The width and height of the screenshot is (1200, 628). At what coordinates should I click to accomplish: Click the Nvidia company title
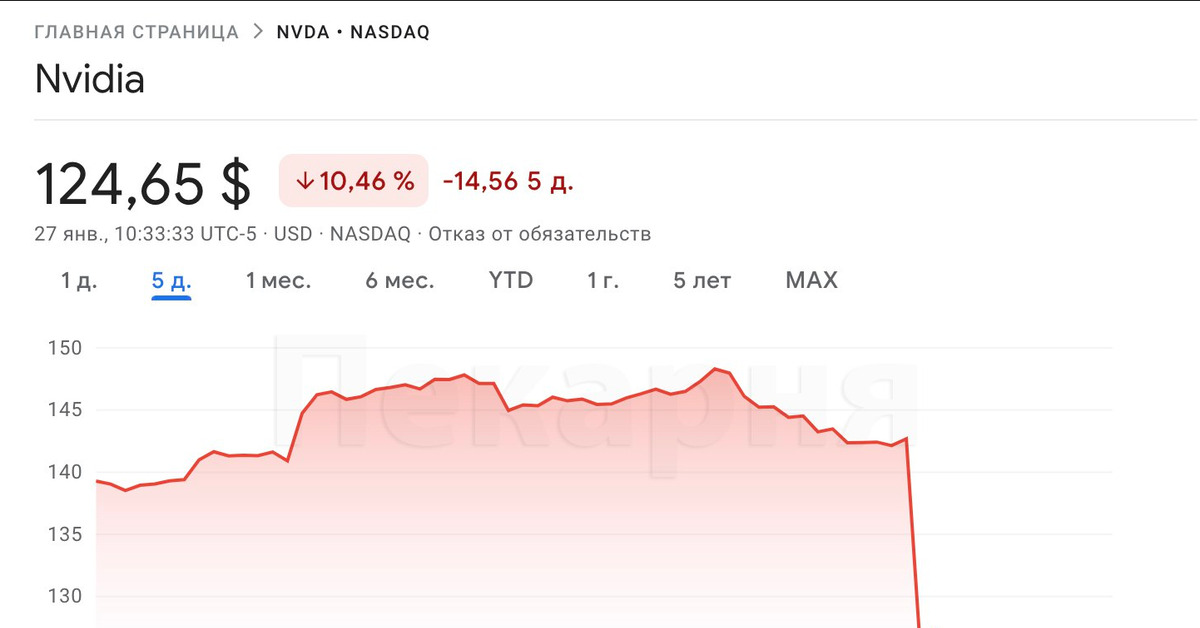pyautogui.click(x=90, y=79)
